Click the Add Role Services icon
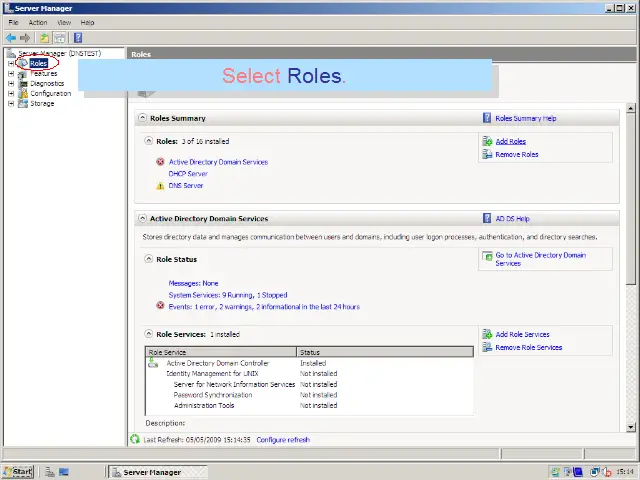640x480 pixels. pos(487,334)
